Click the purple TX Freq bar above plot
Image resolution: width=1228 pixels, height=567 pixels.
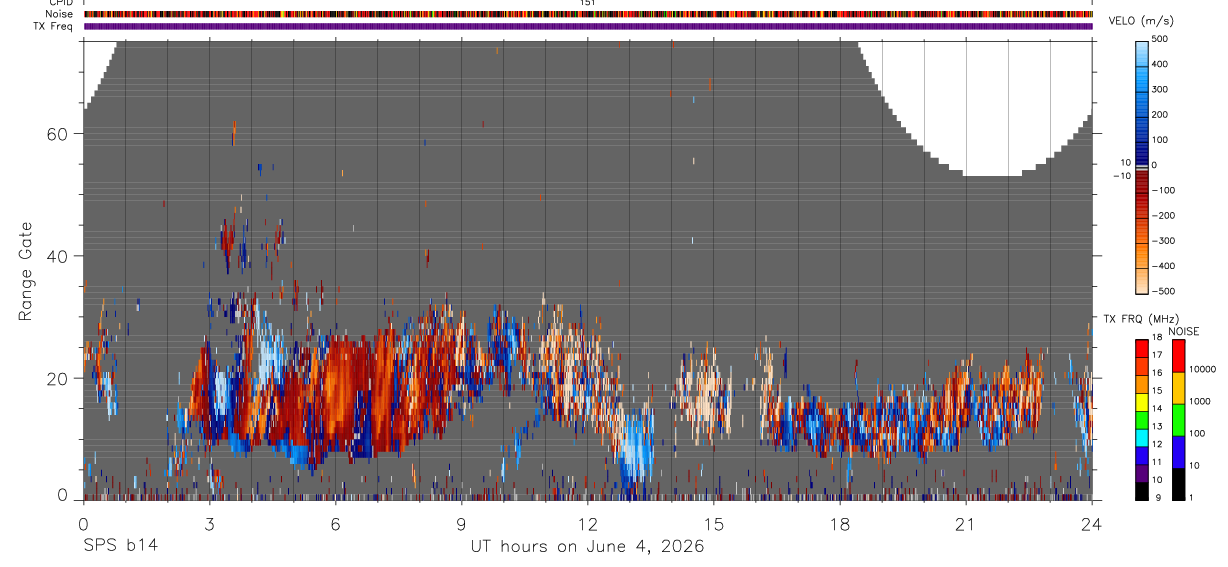point(588,26)
